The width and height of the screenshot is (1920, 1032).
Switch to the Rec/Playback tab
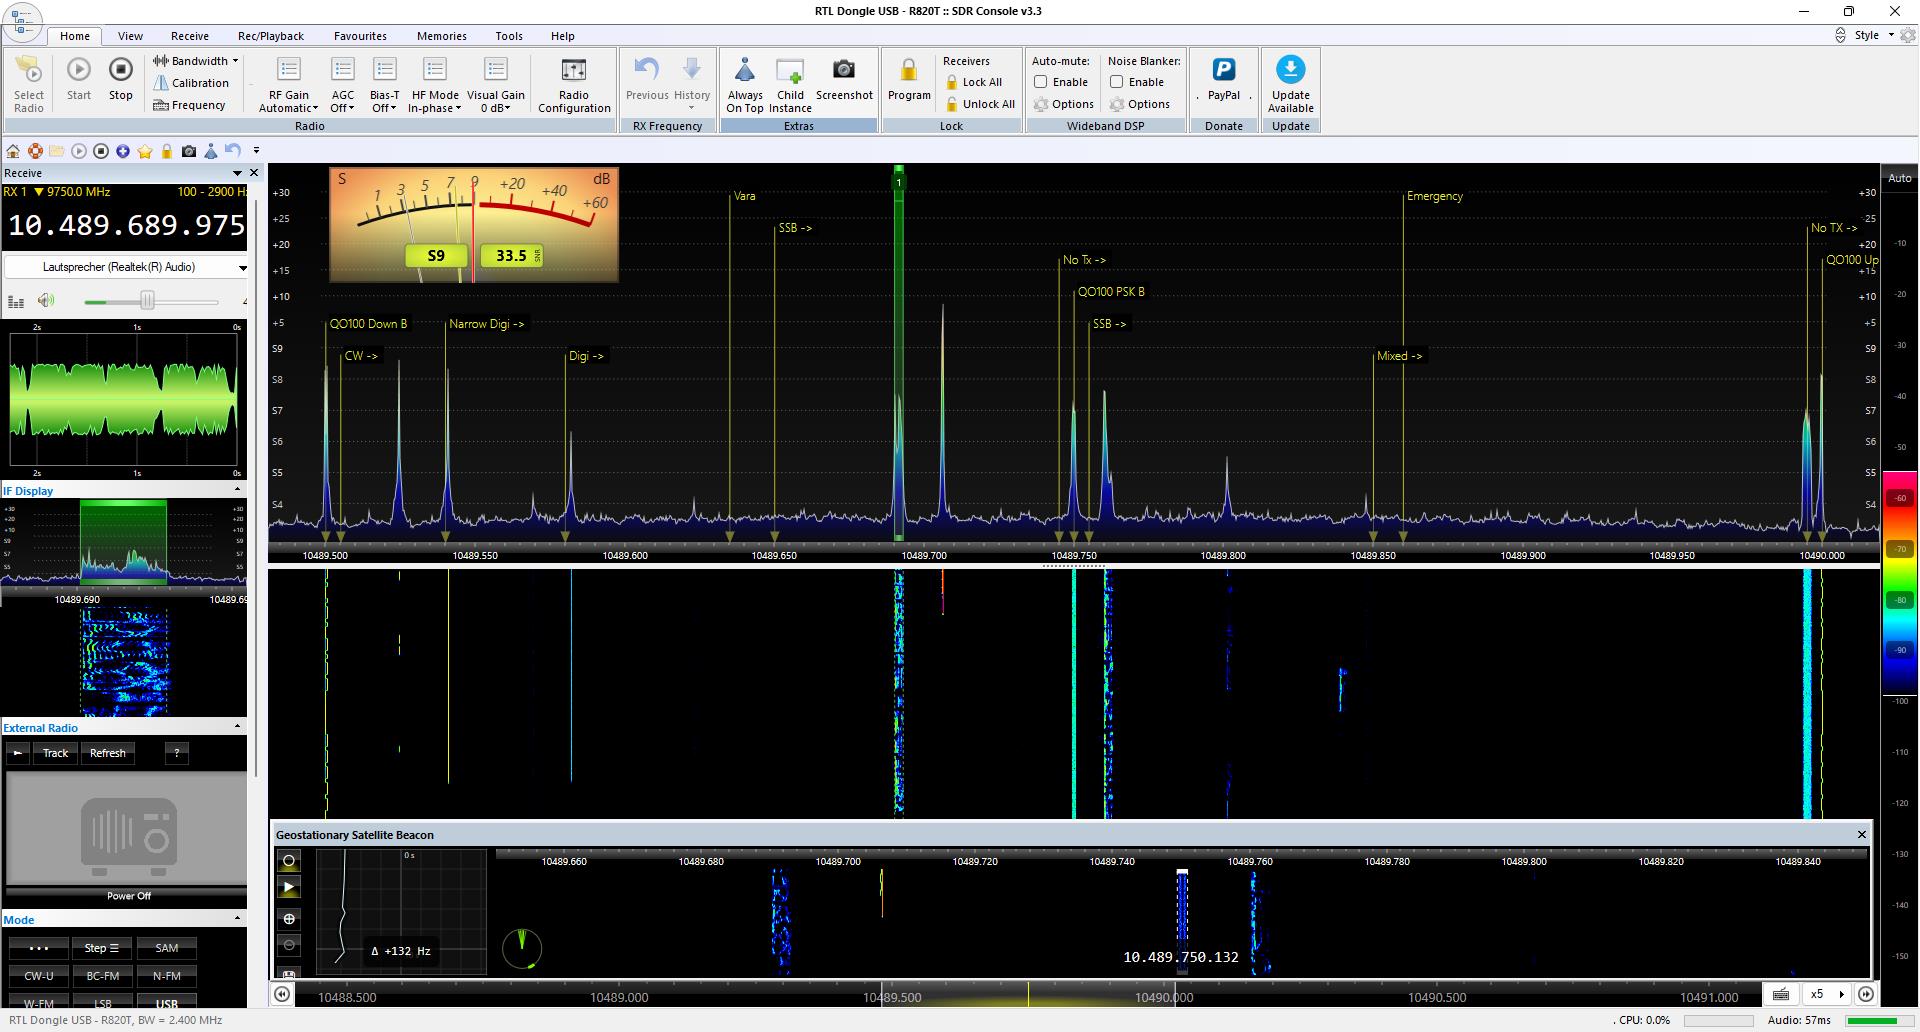click(270, 36)
